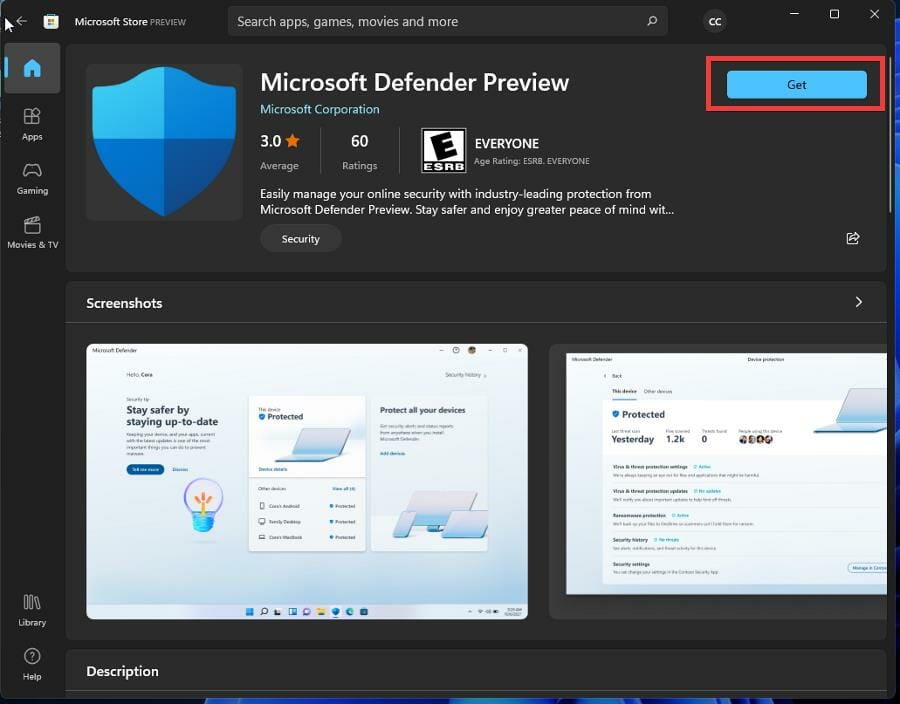Minimize the Microsoft Store window
The width and height of the screenshot is (900, 704).
[794, 14]
